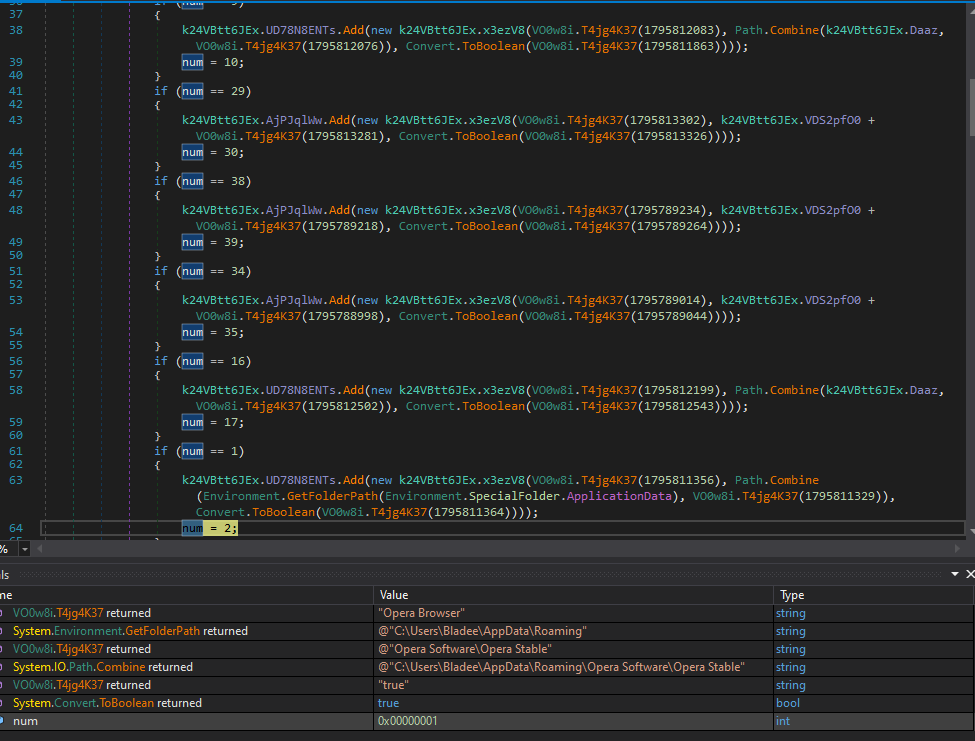Select the System.IO.Path.Combine returned row
Image resolution: width=975 pixels, height=741 pixels.
pyautogui.click(x=102, y=667)
